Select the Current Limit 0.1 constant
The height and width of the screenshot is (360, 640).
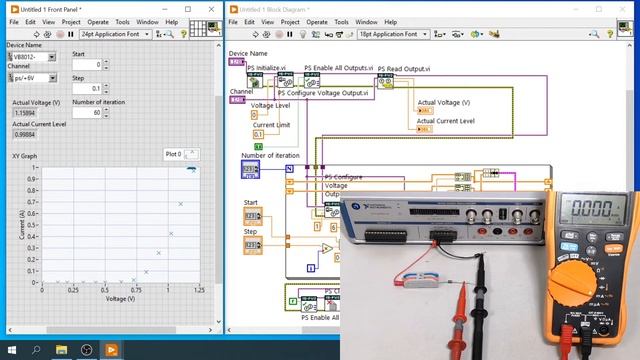tap(258, 134)
